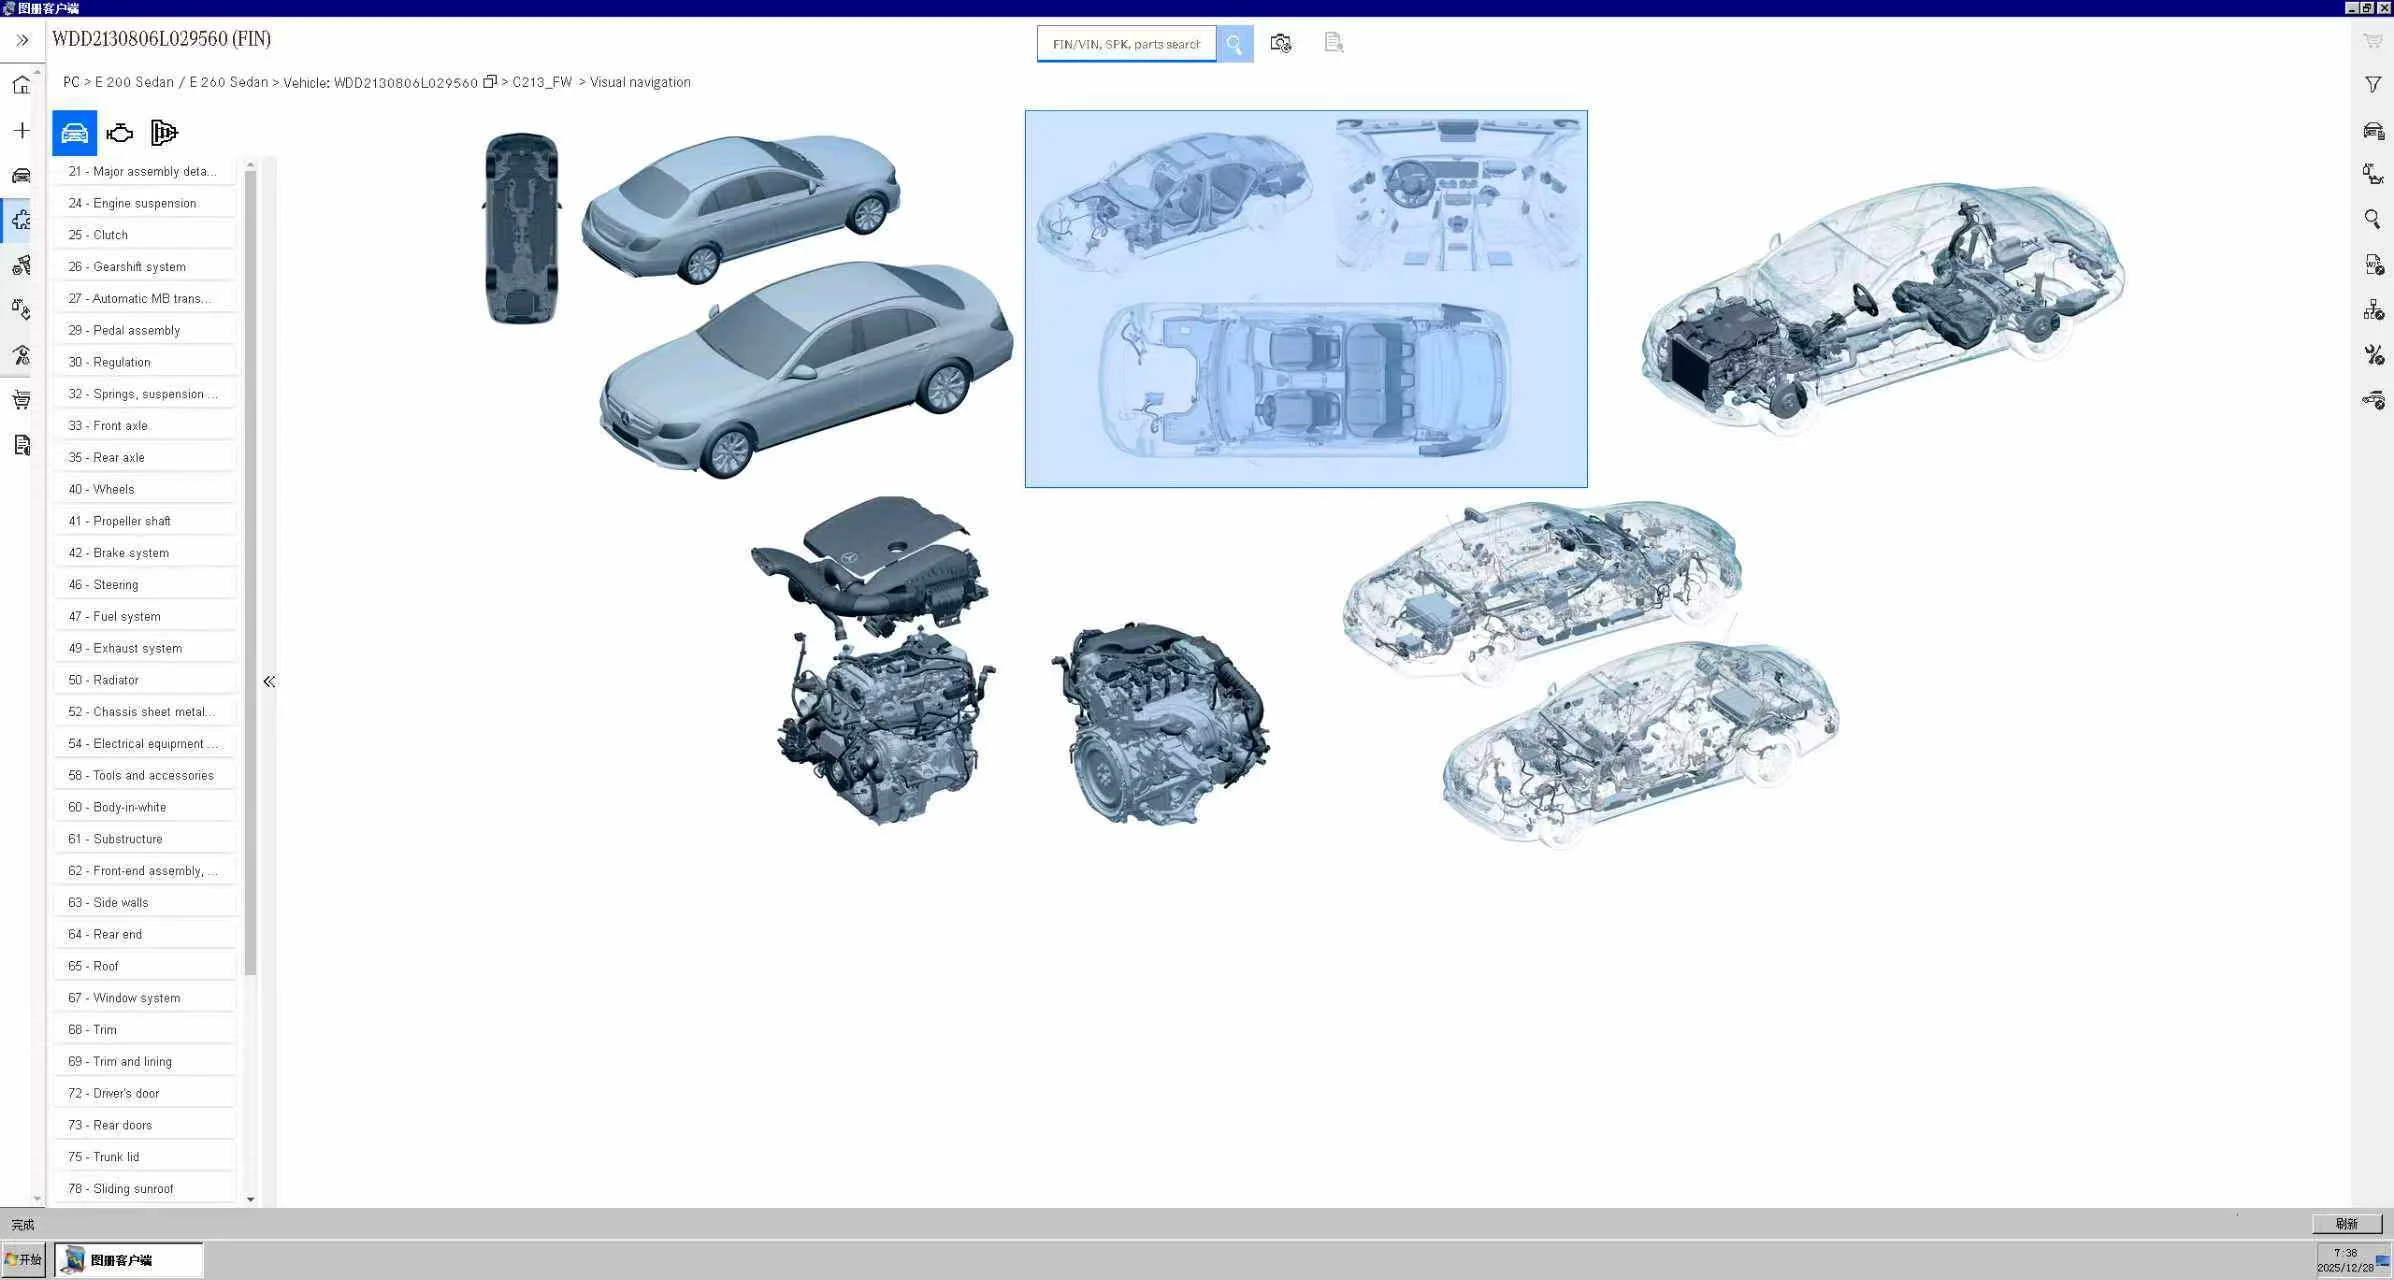Screen dimensions: 2394x1280
Task: Select the engine view tab icon
Action: [x=120, y=133]
